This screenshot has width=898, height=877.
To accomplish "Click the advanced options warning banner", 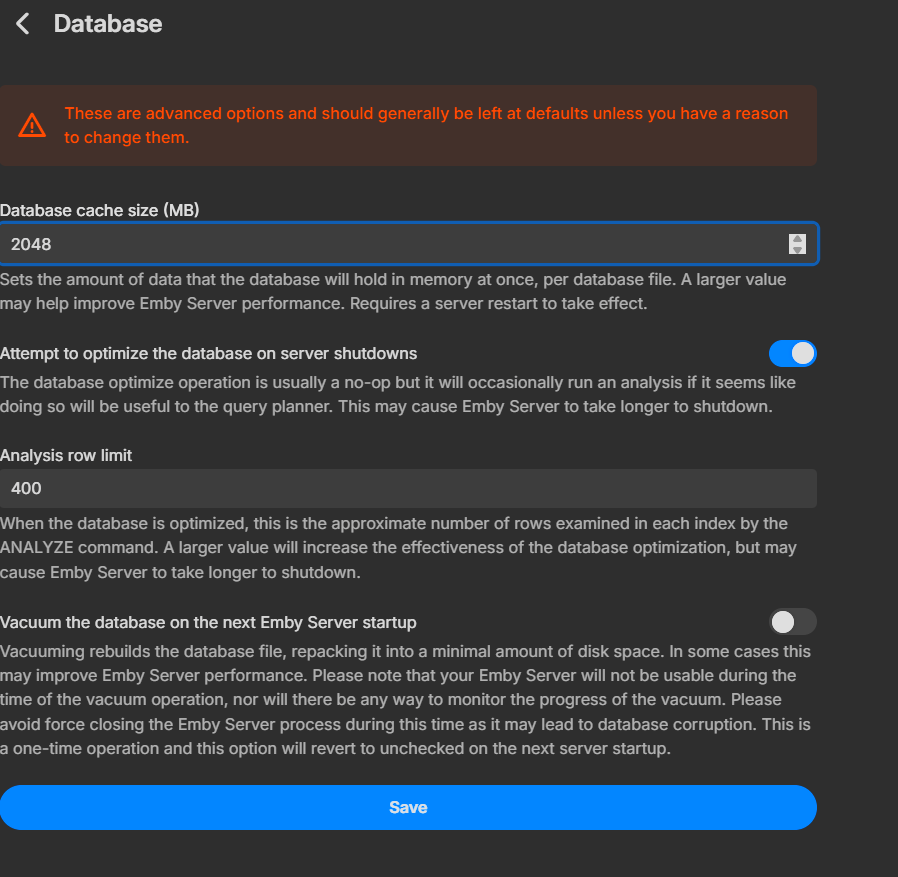I will pos(408,125).
